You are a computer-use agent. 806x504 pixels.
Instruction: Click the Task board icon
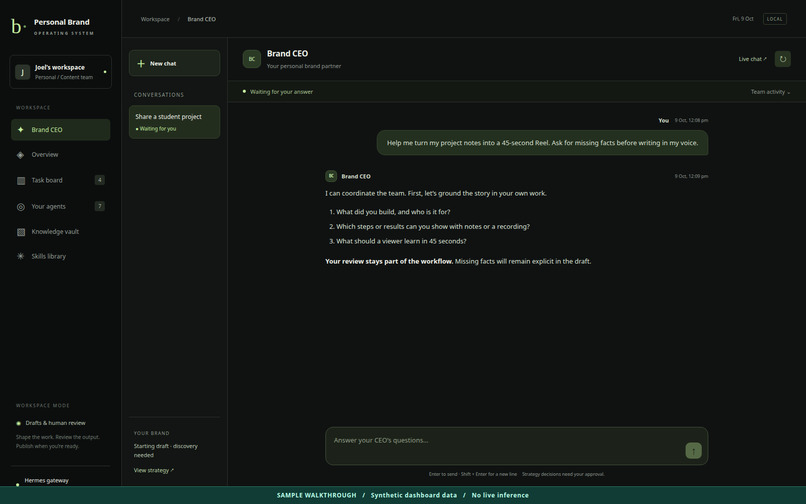pyautogui.click(x=21, y=181)
